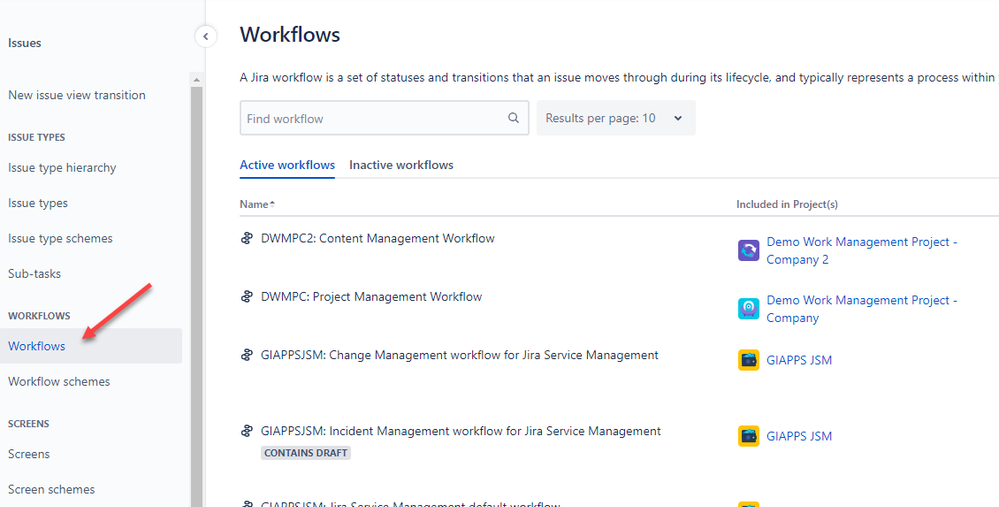The image size is (999, 507).
Task: Click DWMPC2: Content Management Workflow name
Action: 378,238
